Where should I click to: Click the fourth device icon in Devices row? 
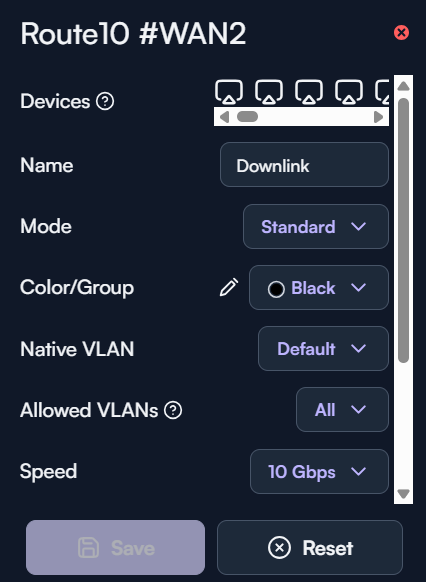point(349,91)
